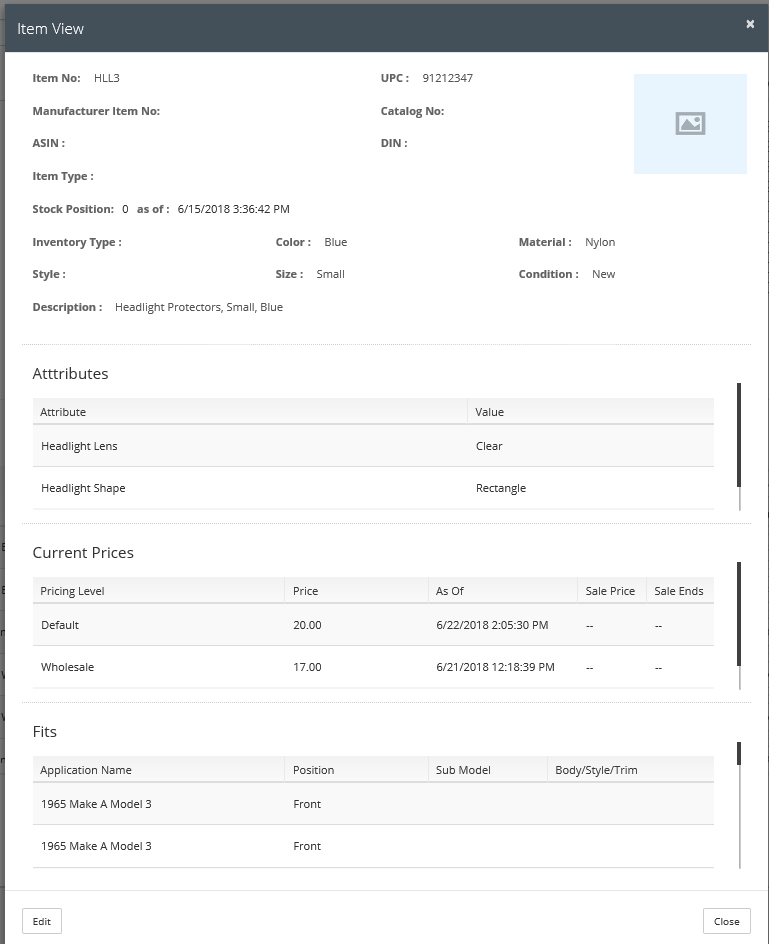Click the Position column header
This screenshot has height=944, width=769.
coord(356,770)
